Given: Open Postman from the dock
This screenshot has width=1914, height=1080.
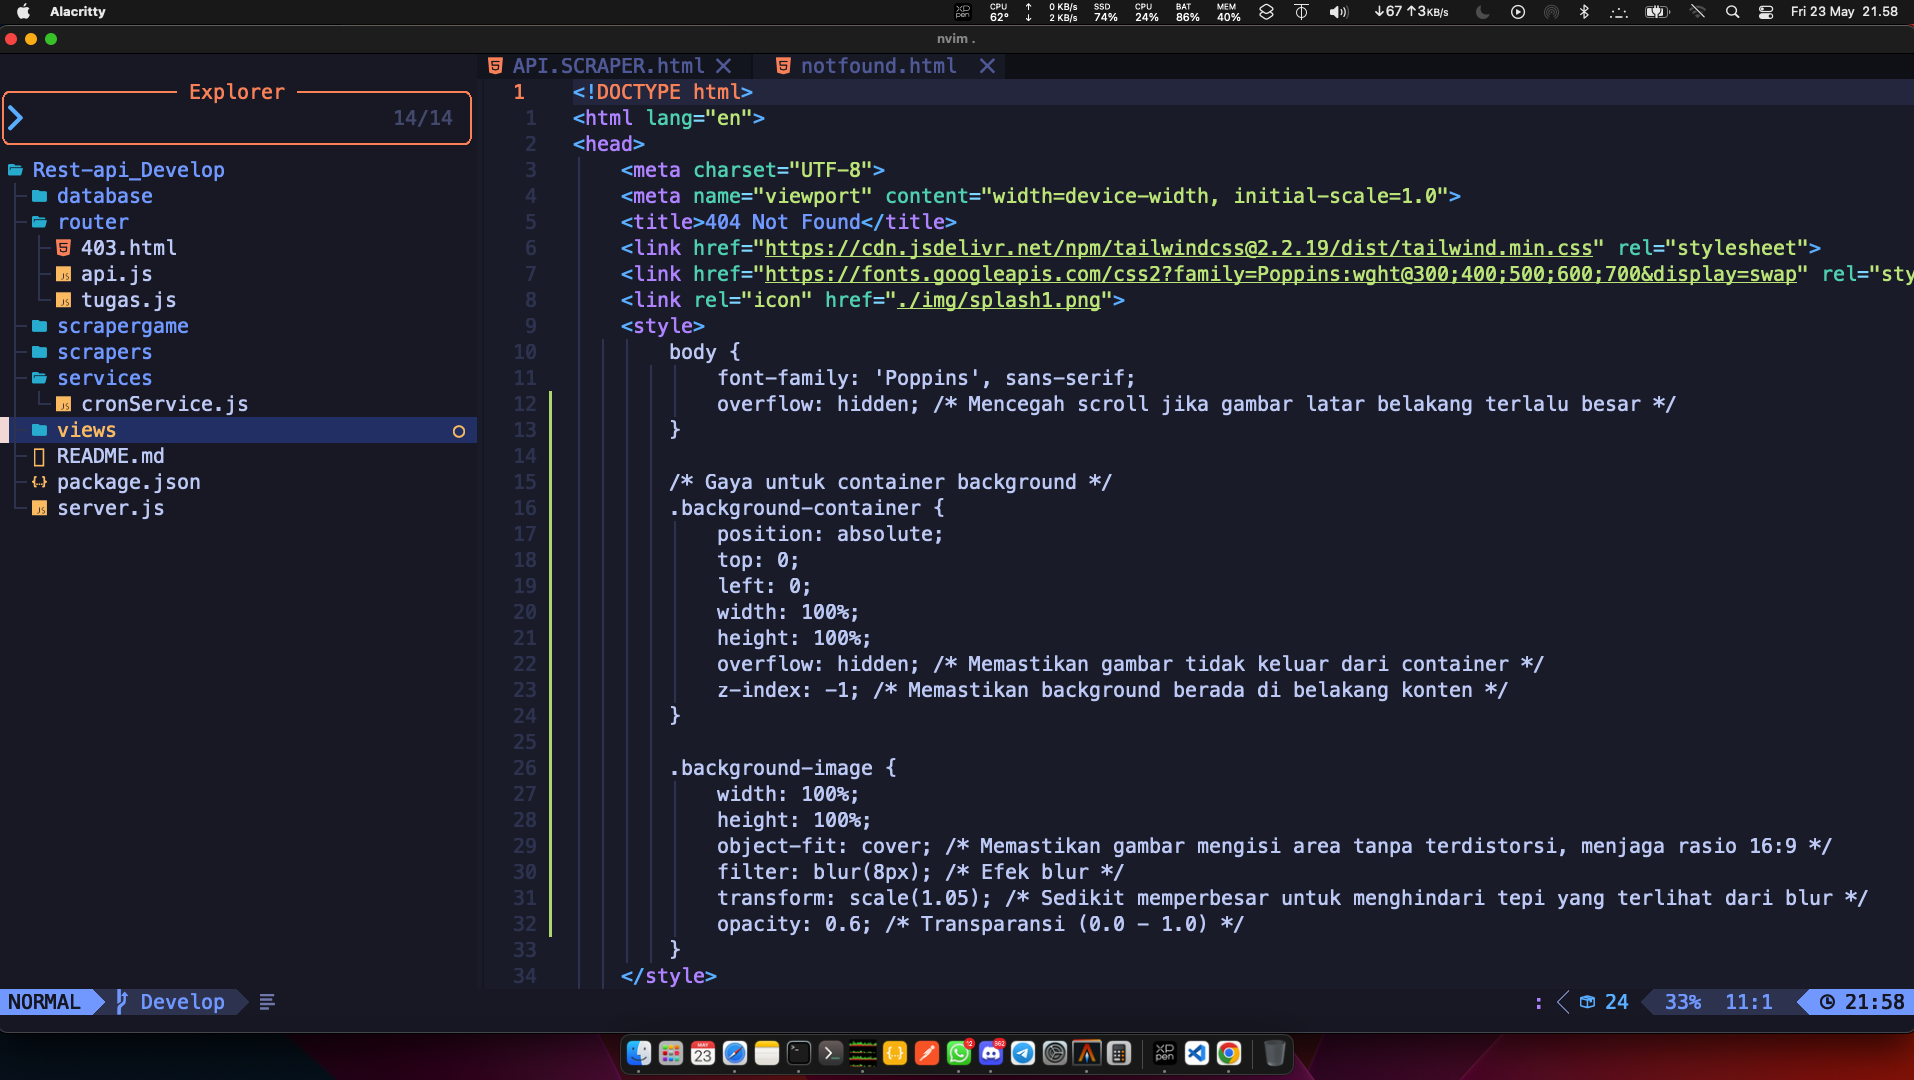Looking at the screenshot, I should pyautogui.click(x=927, y=1053).
